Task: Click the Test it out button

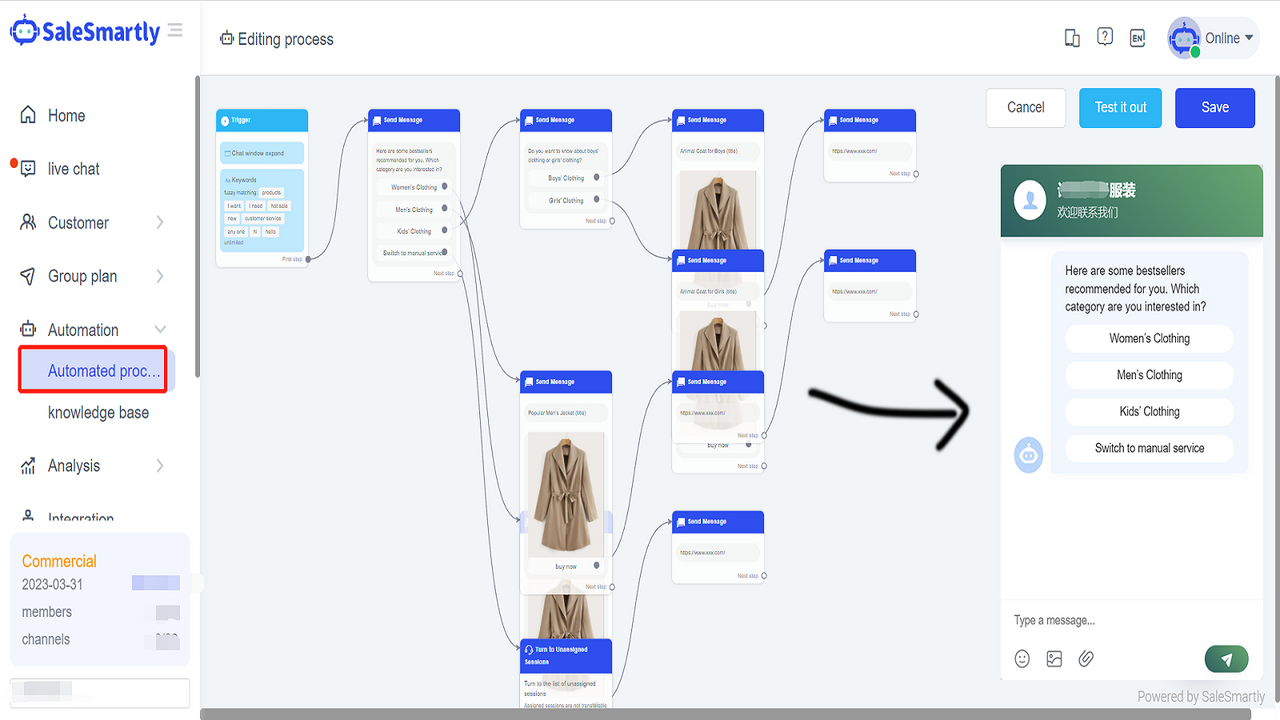Action: point(1120,107)
